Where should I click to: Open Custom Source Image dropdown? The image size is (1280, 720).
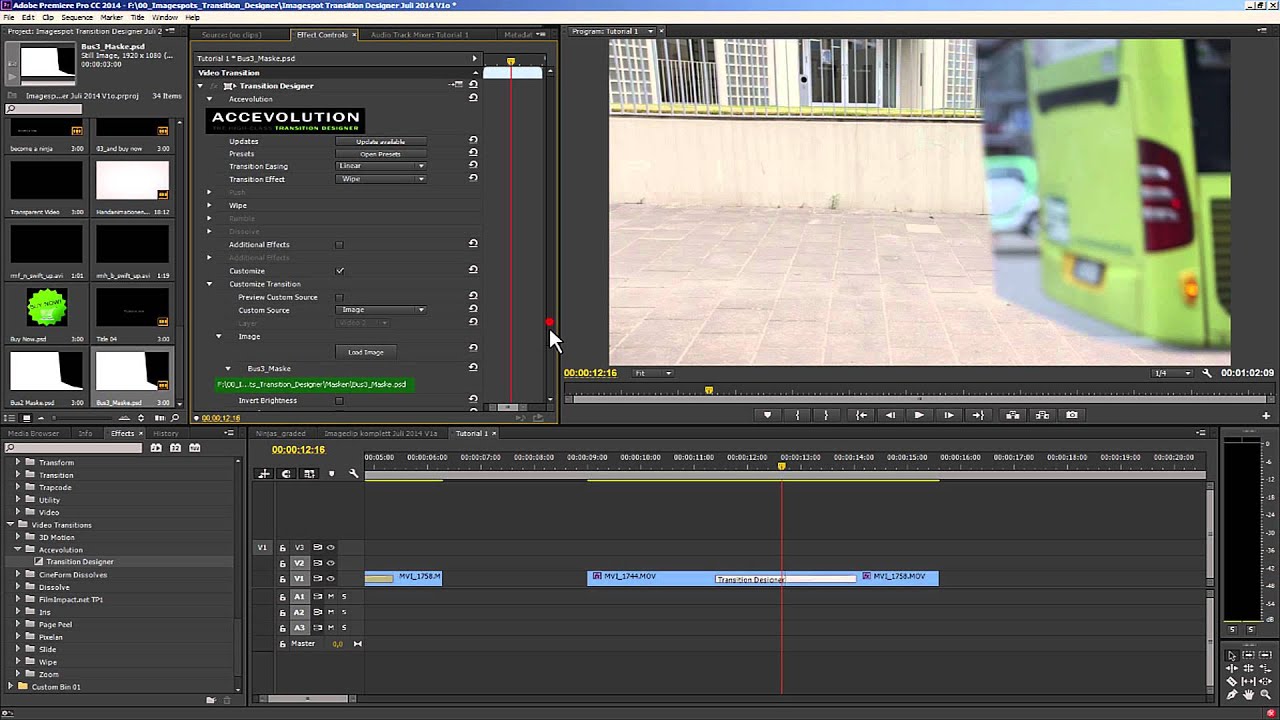(x=381, y=310)
